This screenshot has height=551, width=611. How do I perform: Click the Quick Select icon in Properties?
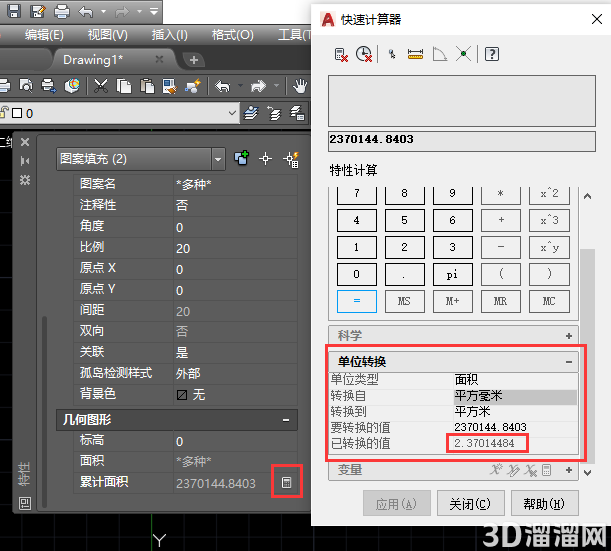pyautogui.click(x=291, y=159)
